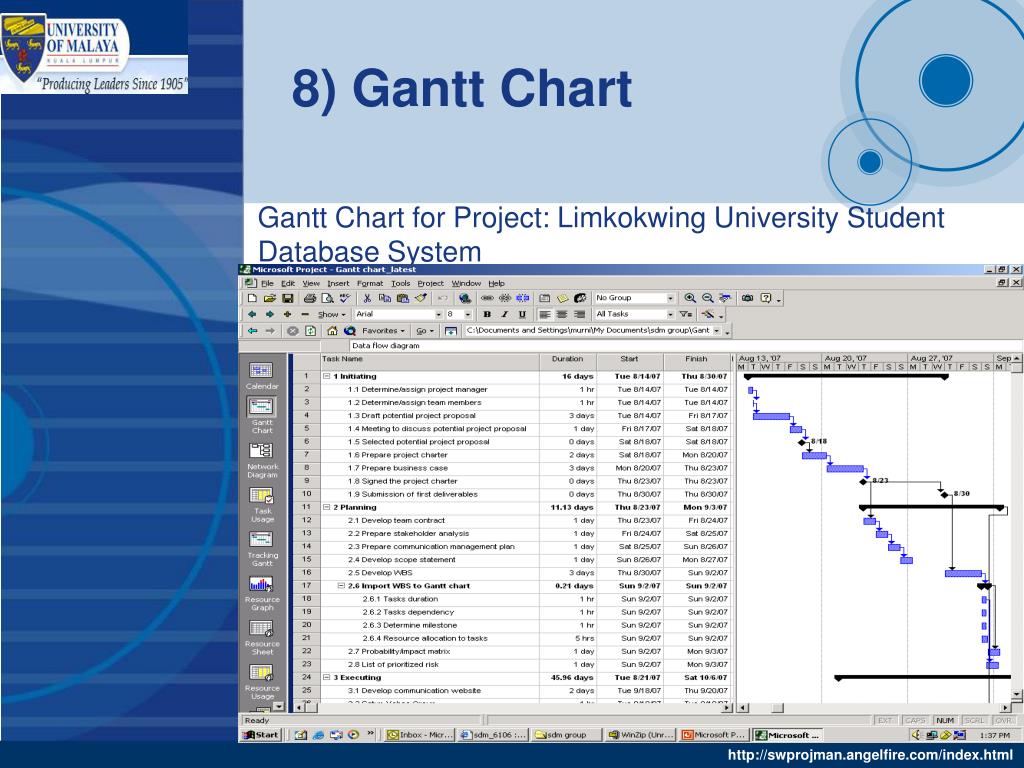The width and height of the screenshot is (1024, 768).
Task: Click the swprojman.angelfire.com link
Action: (x=870, y=756)
